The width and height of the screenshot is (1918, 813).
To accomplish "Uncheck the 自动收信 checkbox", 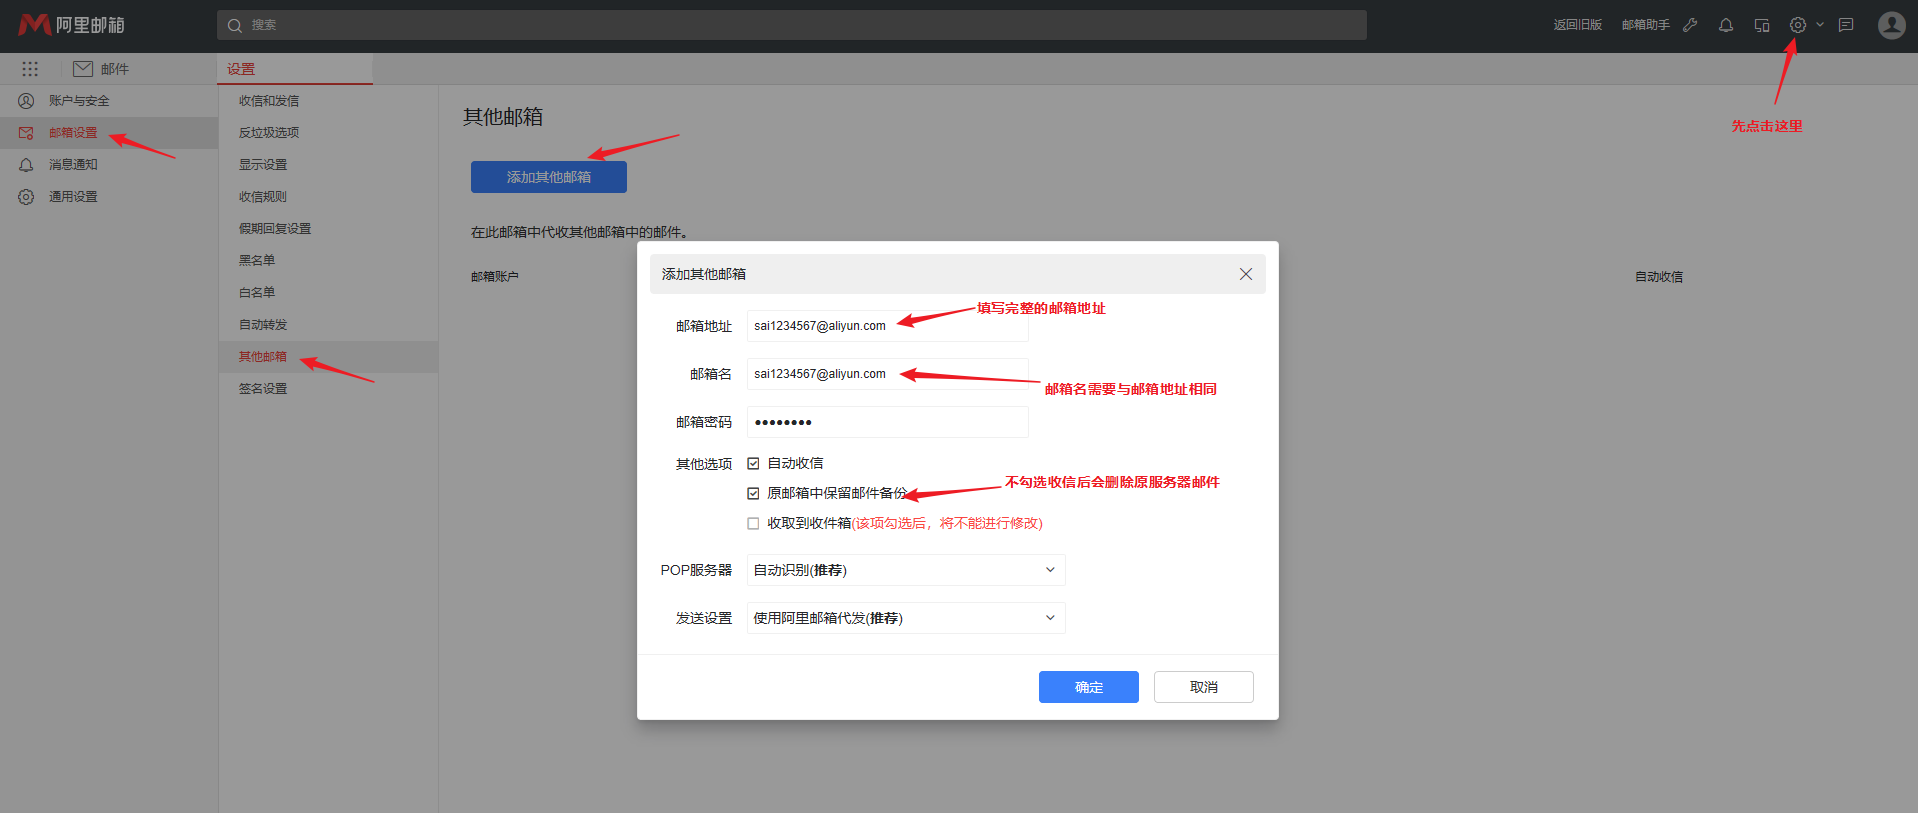I will point(753,464).
